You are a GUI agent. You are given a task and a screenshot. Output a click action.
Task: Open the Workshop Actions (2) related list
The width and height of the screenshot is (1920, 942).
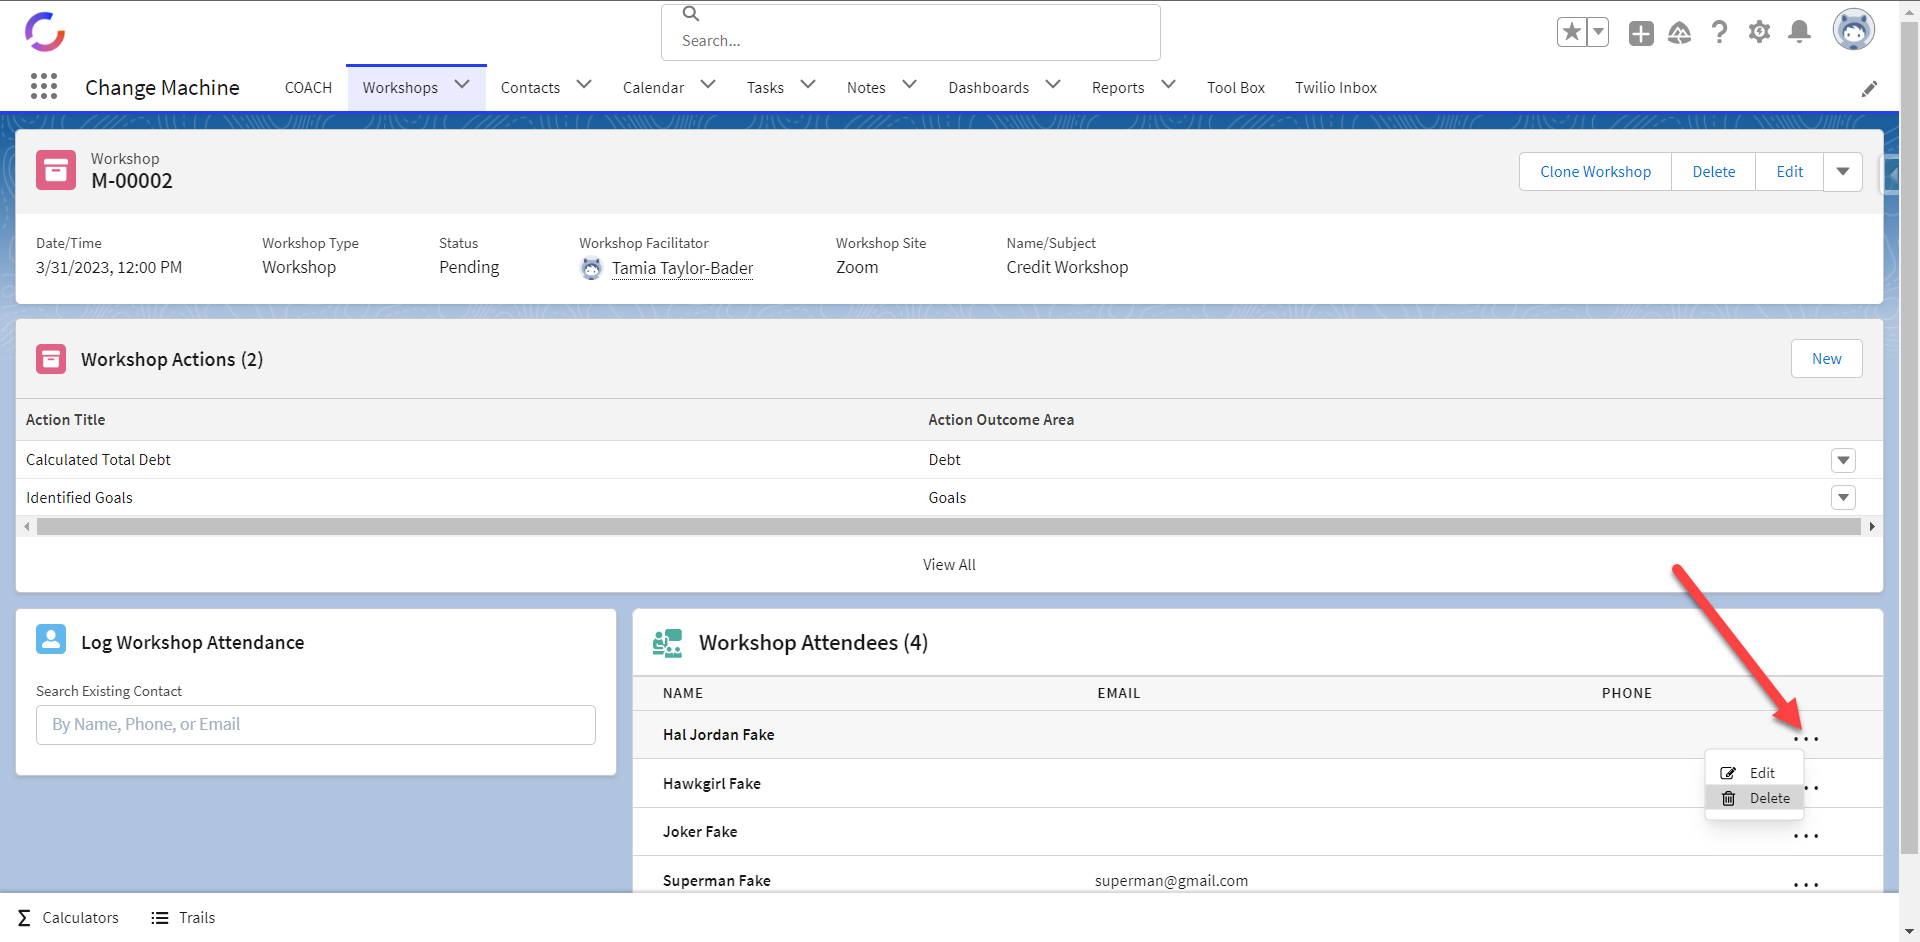(x=172, y=359)
